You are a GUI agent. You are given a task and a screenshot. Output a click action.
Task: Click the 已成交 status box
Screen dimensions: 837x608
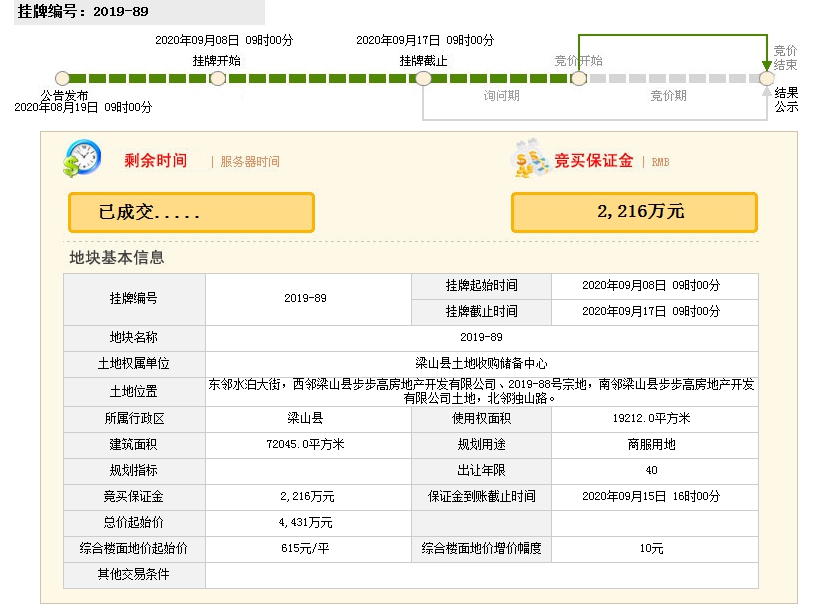(191, 212)
